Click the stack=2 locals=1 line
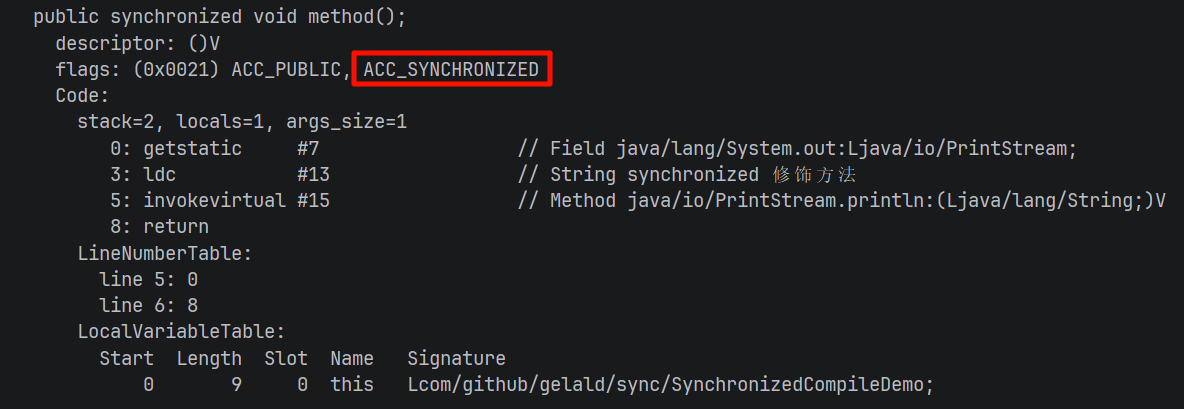The width and height of the screenshot is (1184, 409). pos(242,122)
